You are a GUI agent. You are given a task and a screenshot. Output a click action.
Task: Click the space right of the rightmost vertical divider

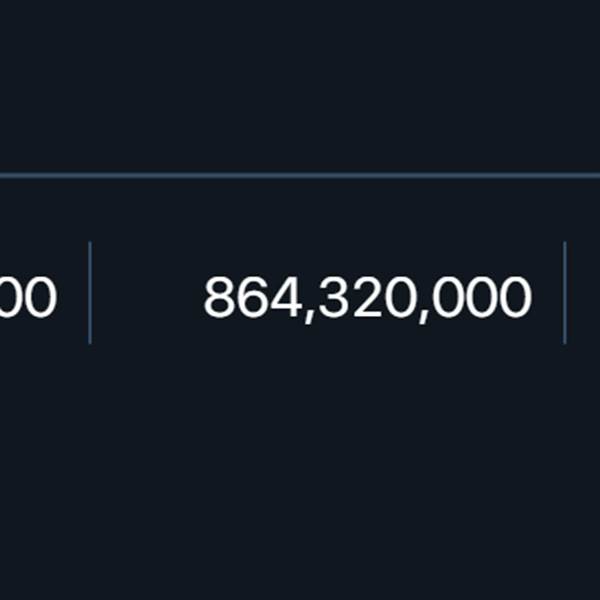pos(584,293)
